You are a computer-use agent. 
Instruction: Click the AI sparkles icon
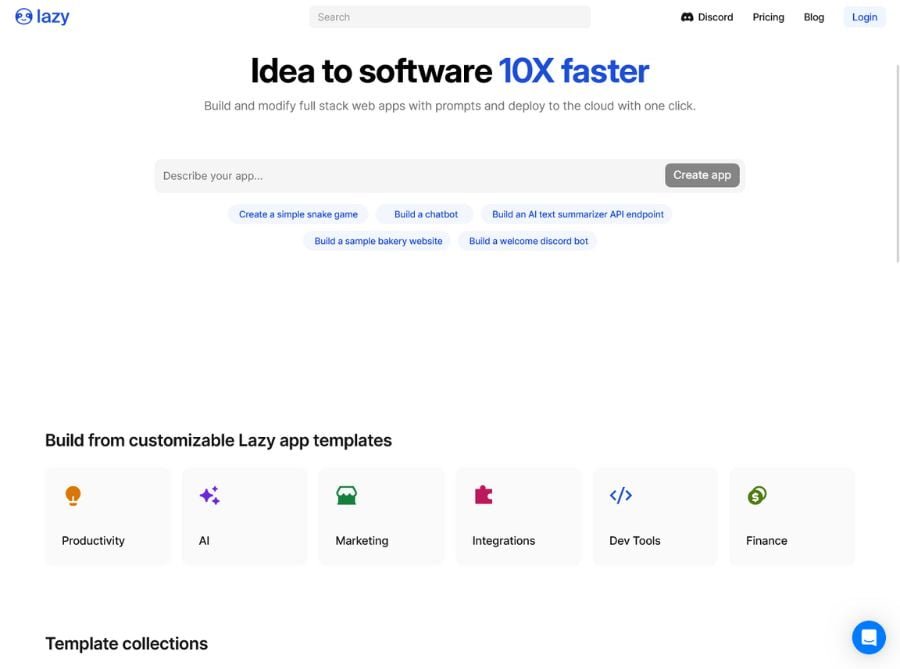(x=210, y=495)
